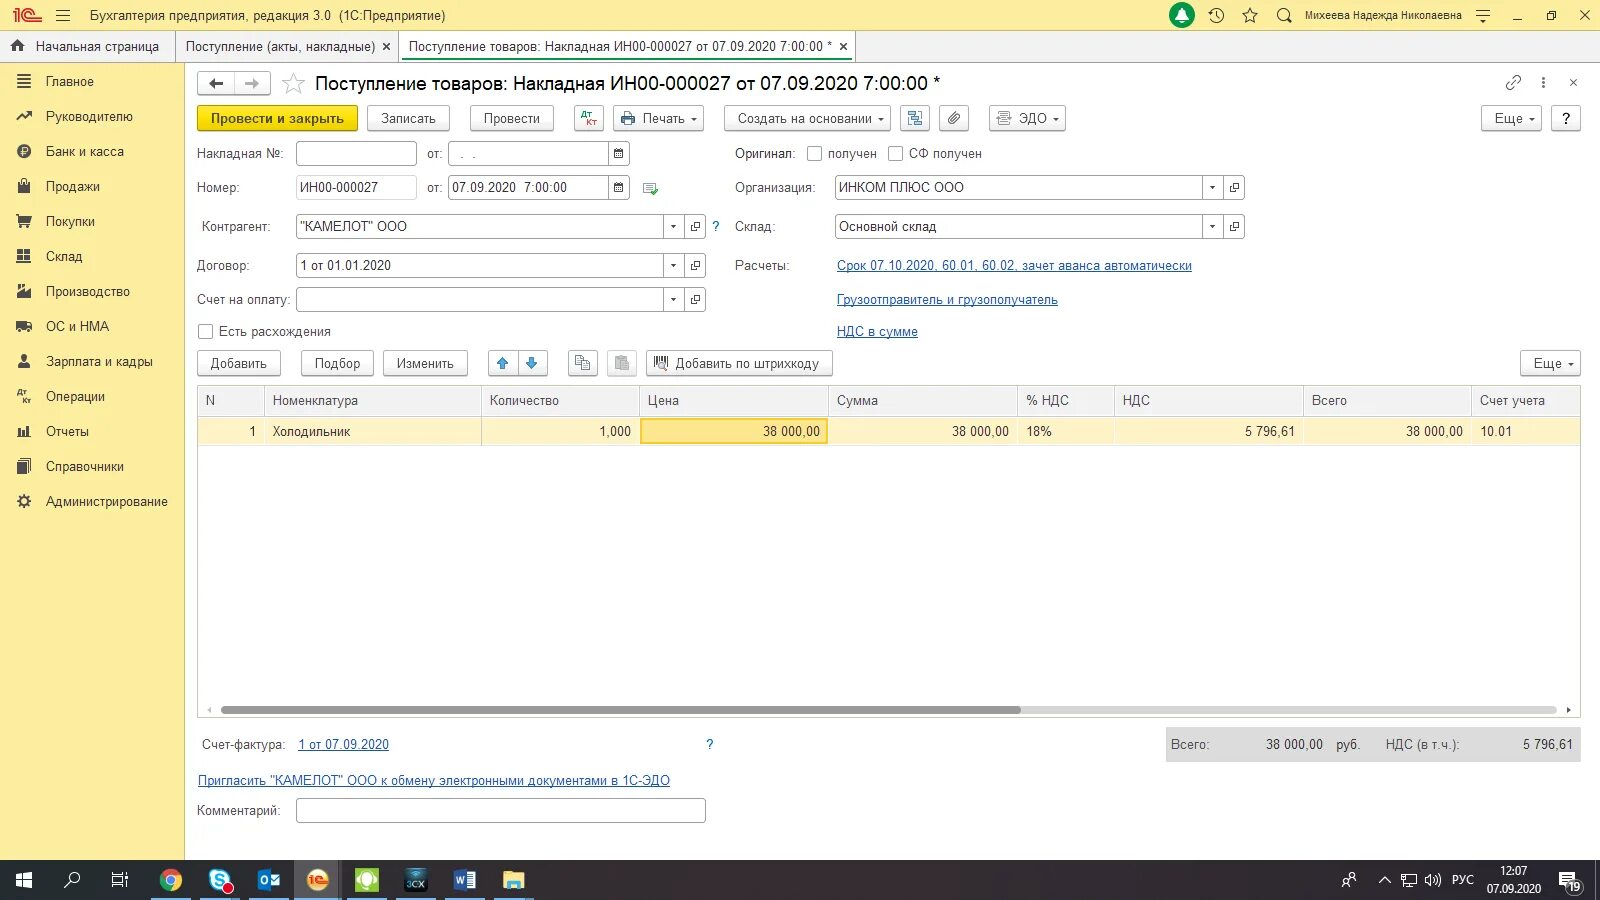Open favorites star in title bar
The height and width of the screenshot is (900, 1600).
[1250, 15]
